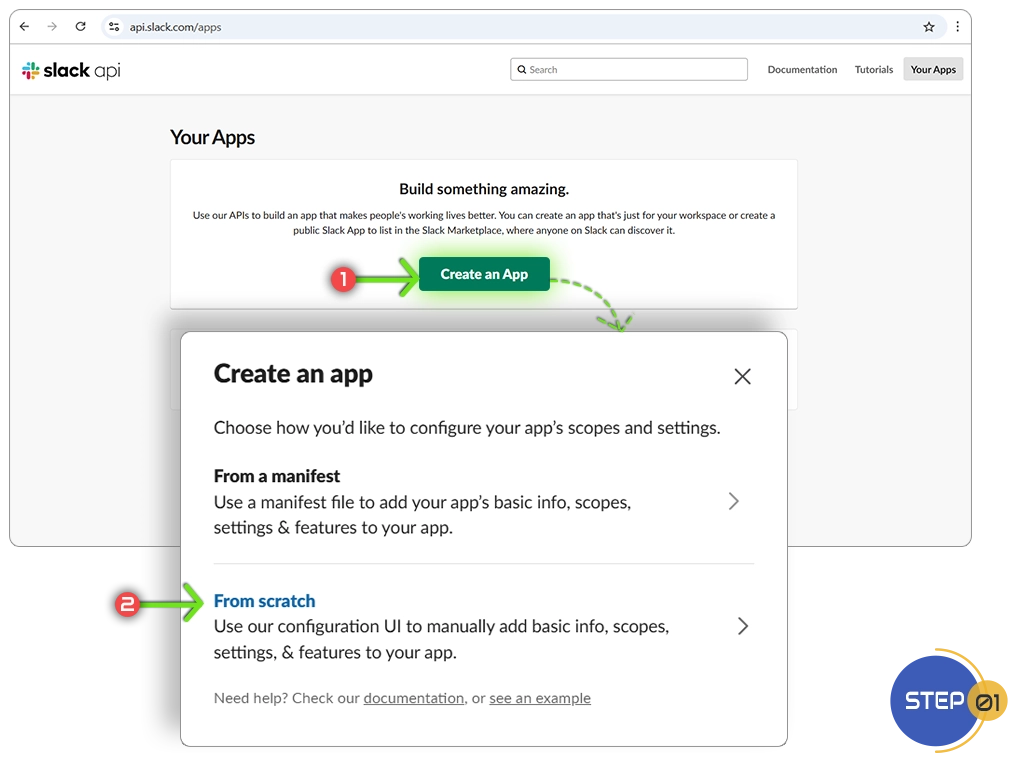This screenshot has width=1024, height=768.
Task: Close the Create an app dialog
Action: point(742,377)
